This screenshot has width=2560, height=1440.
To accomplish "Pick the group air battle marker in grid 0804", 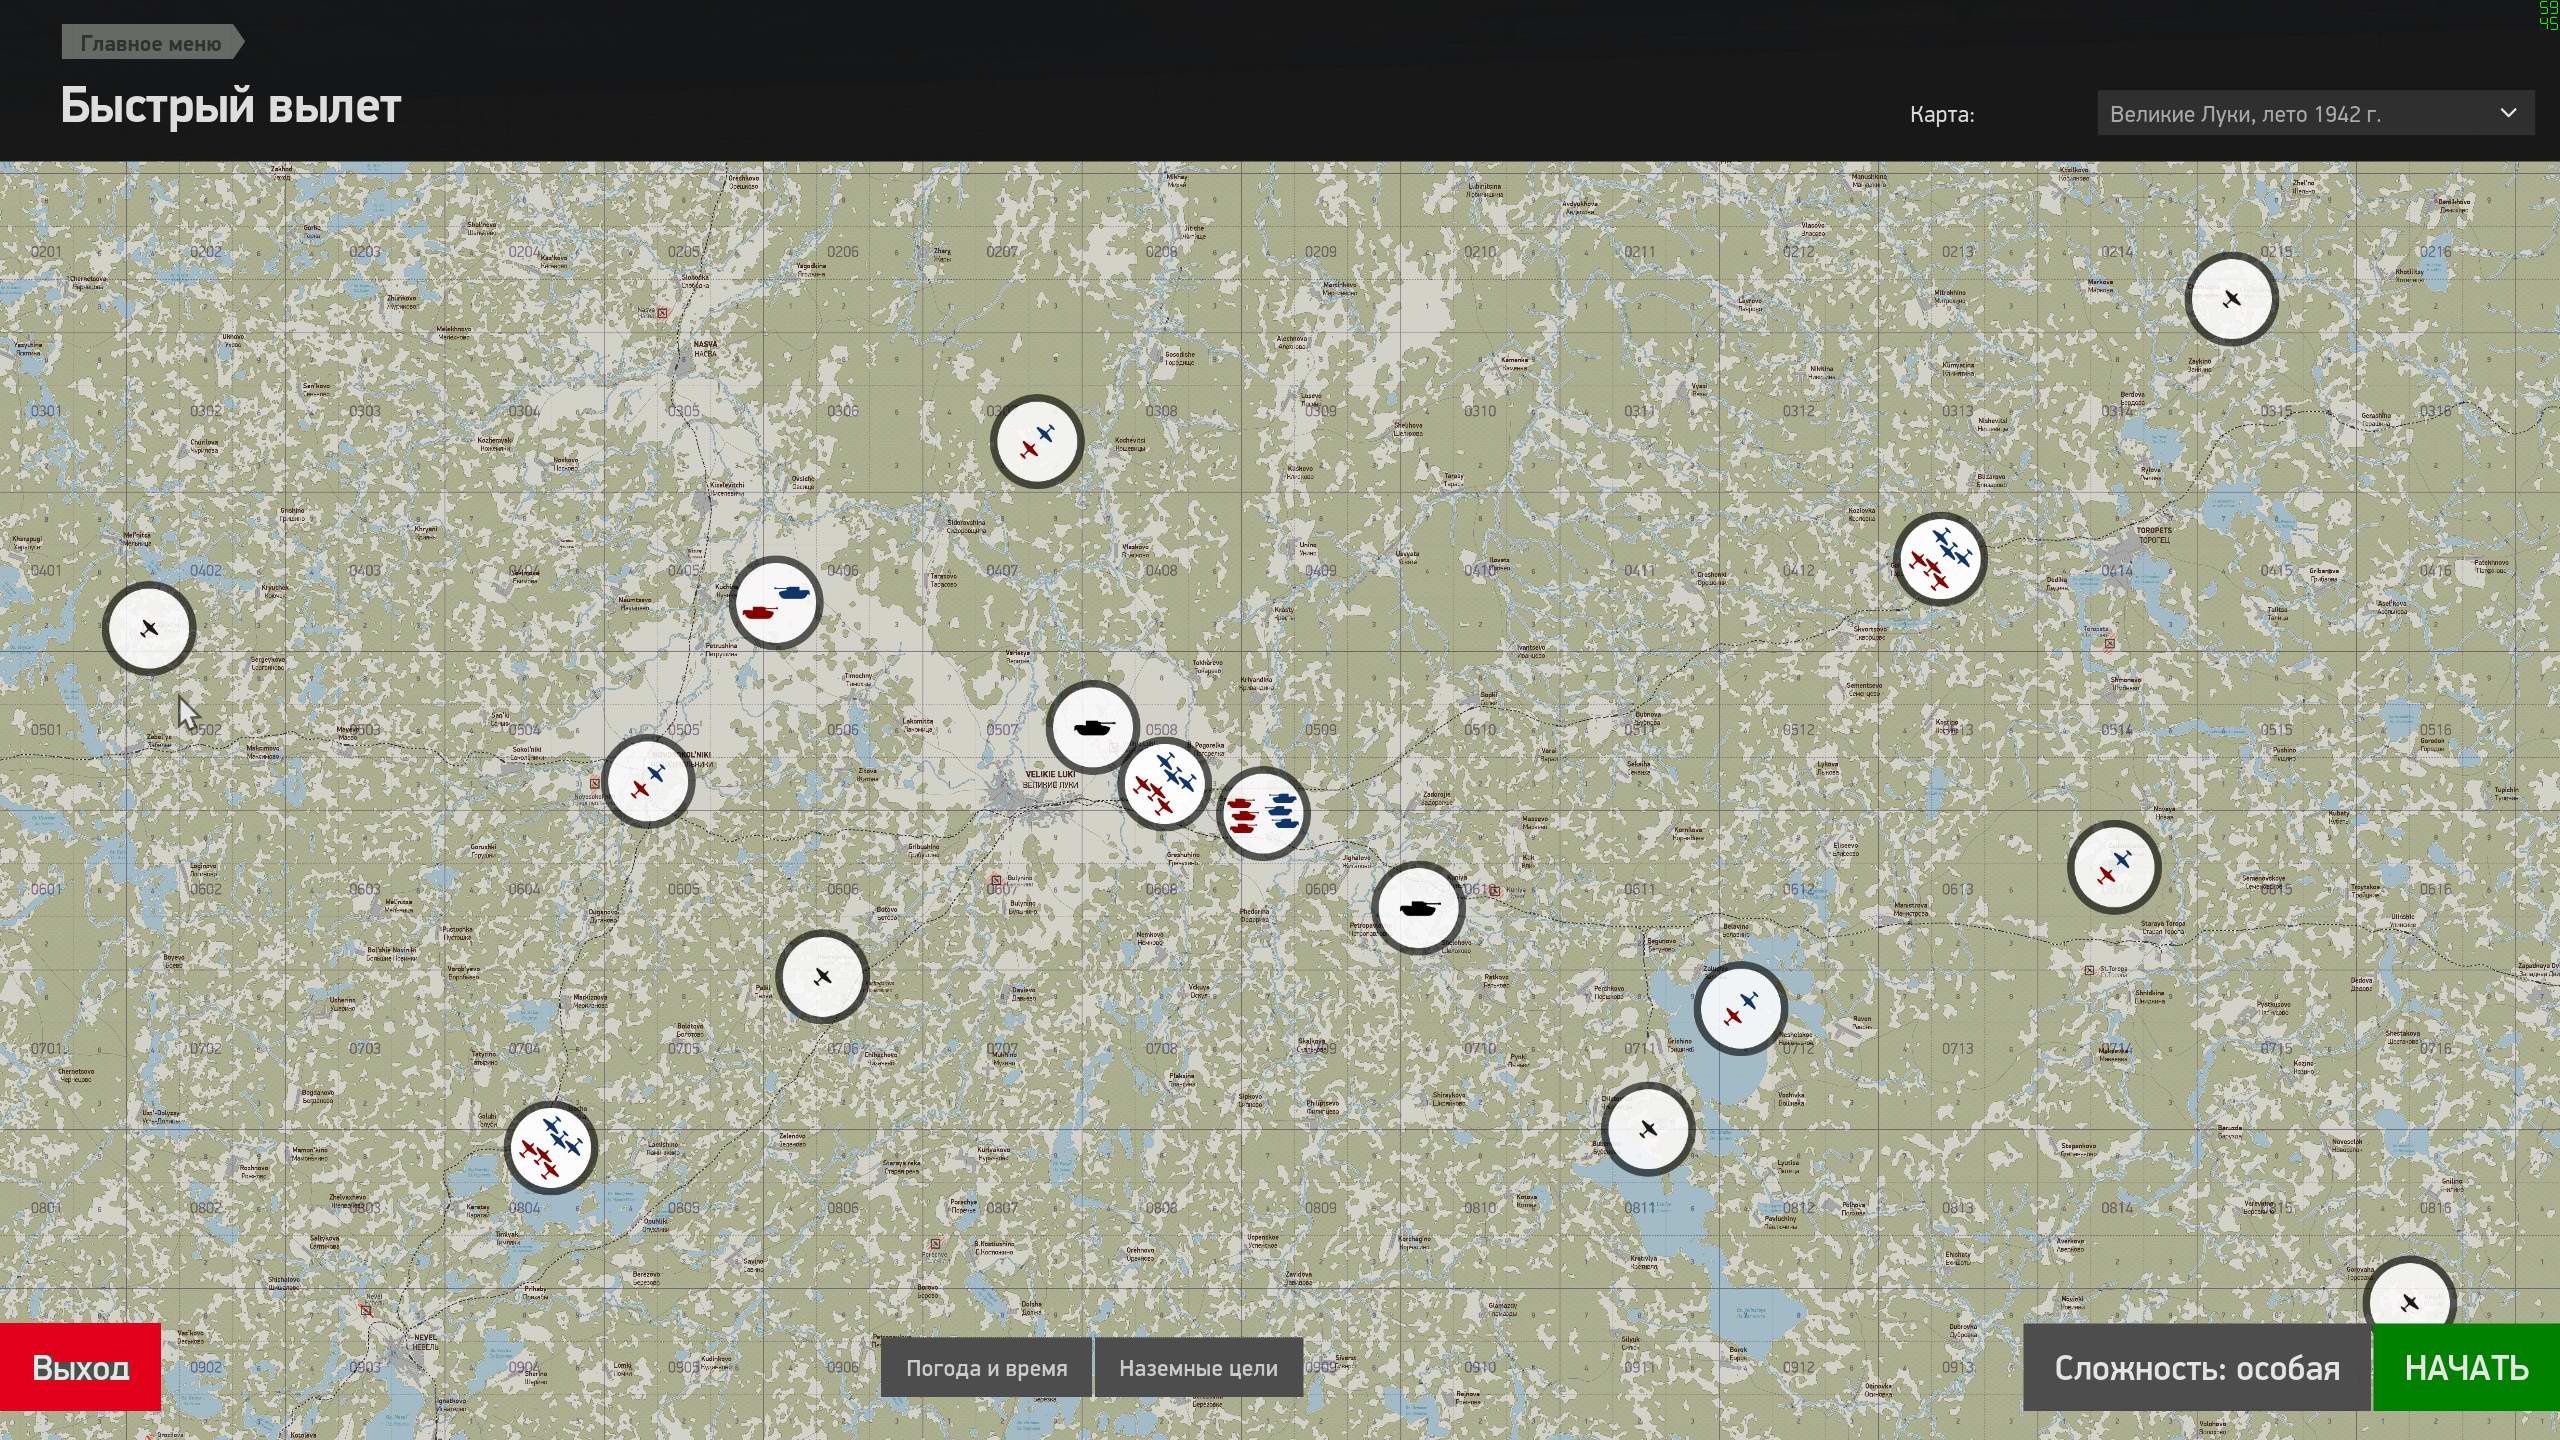I will tap(551, 1148).
